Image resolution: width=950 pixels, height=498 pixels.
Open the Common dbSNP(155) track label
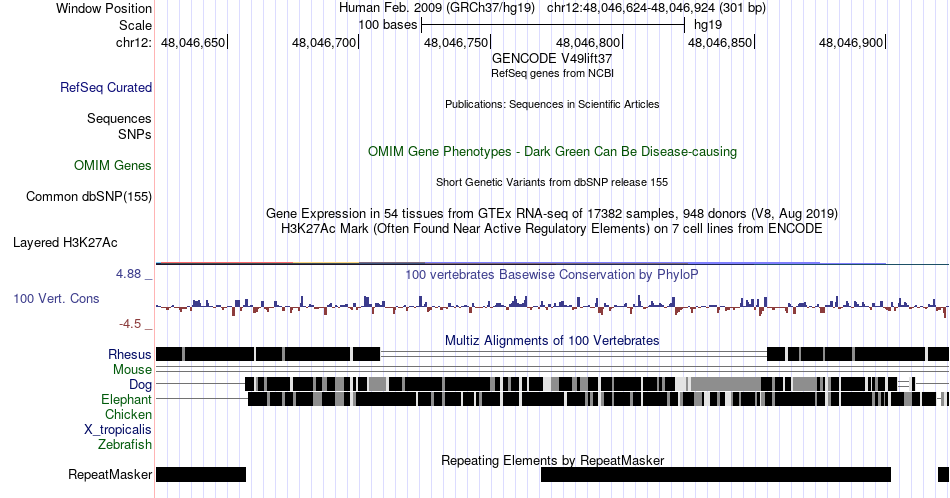click(x=89, y=196)
